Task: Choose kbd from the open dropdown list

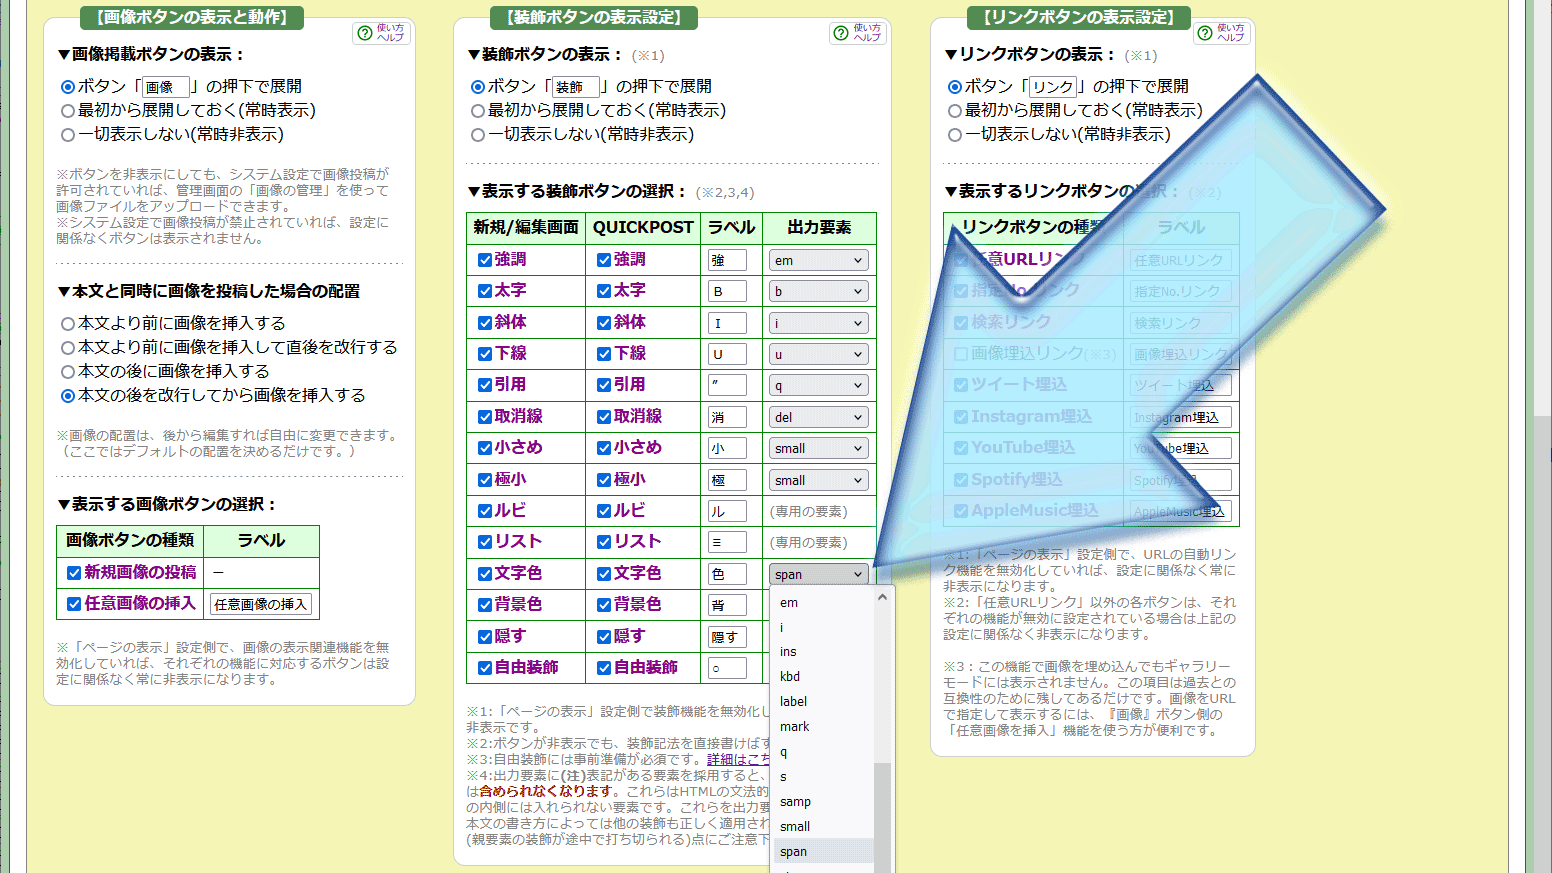Action: pos(823,676)
